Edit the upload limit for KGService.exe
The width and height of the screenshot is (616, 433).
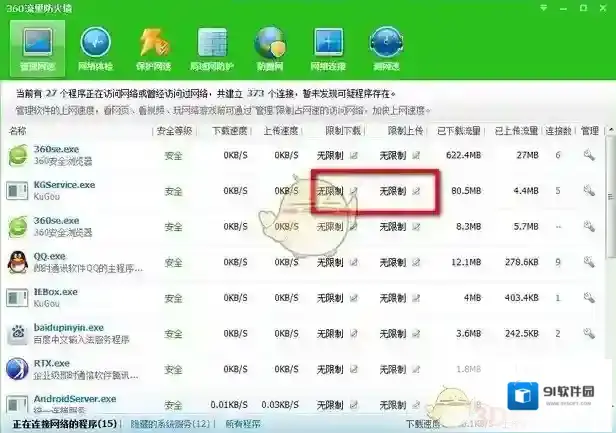pyautogui.click(x=417, y=191)
